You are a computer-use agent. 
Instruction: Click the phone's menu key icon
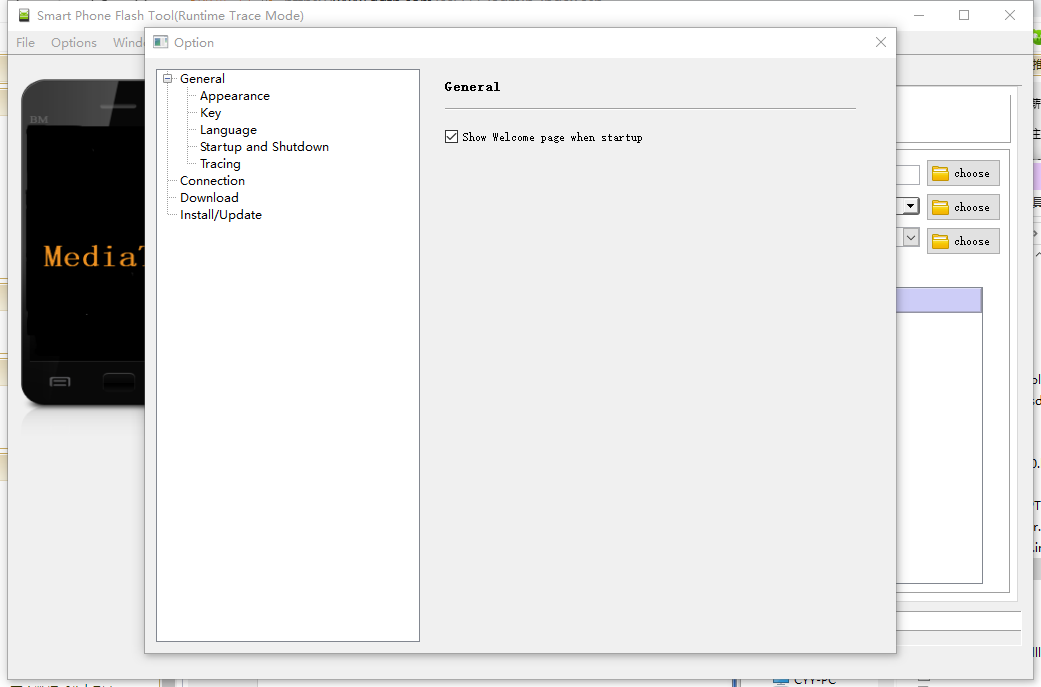click(x=60, y=382)
